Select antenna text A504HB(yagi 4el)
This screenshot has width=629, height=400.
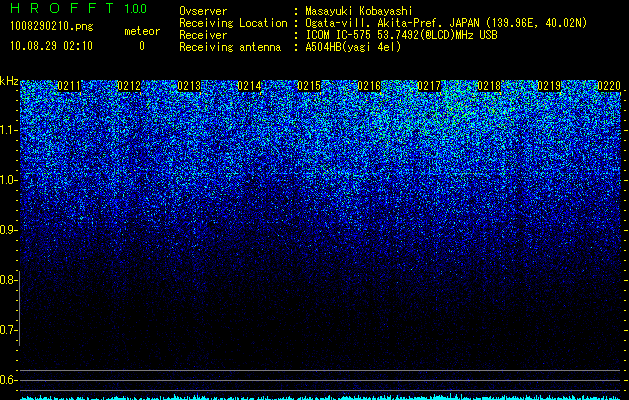[x=353, y=47]
